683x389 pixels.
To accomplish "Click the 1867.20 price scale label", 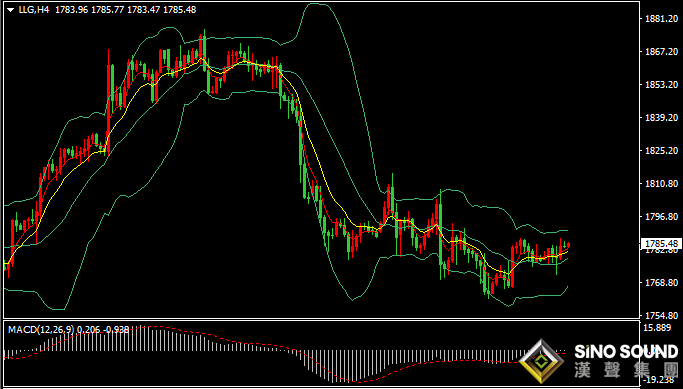I will point(663,51).
